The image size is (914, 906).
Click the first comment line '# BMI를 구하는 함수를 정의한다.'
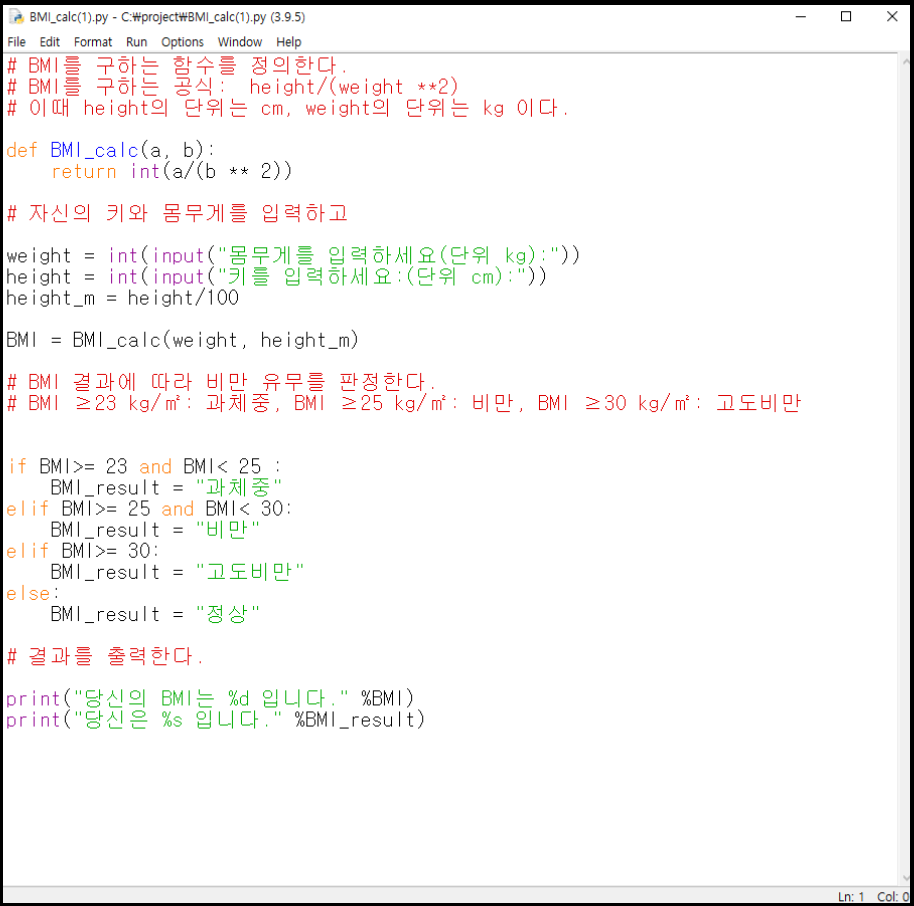[x=177, y=66]
